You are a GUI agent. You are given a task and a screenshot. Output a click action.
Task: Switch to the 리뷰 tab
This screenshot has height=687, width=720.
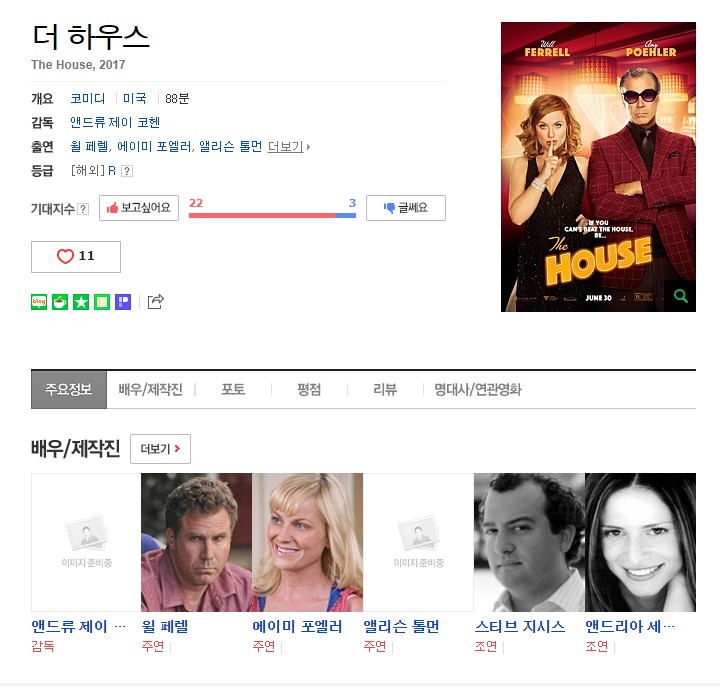point(385,389)
